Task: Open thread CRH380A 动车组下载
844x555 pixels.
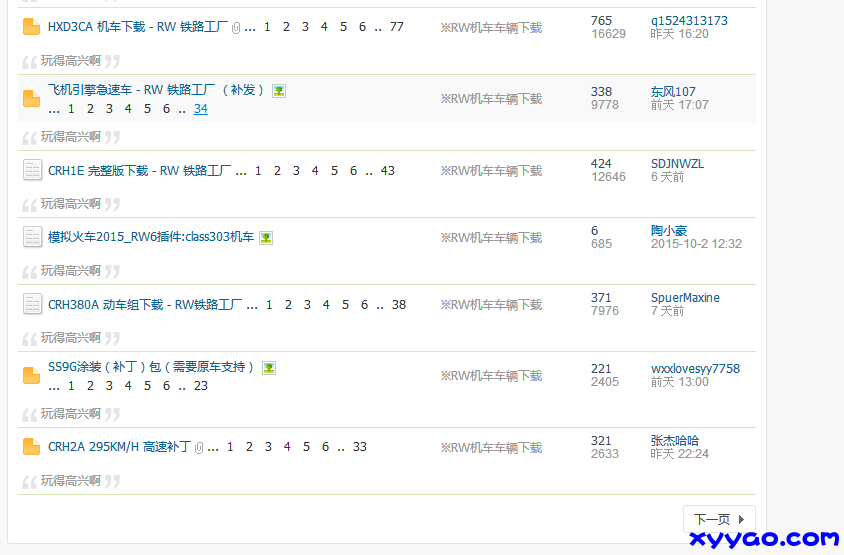Action: click(145, 305)
